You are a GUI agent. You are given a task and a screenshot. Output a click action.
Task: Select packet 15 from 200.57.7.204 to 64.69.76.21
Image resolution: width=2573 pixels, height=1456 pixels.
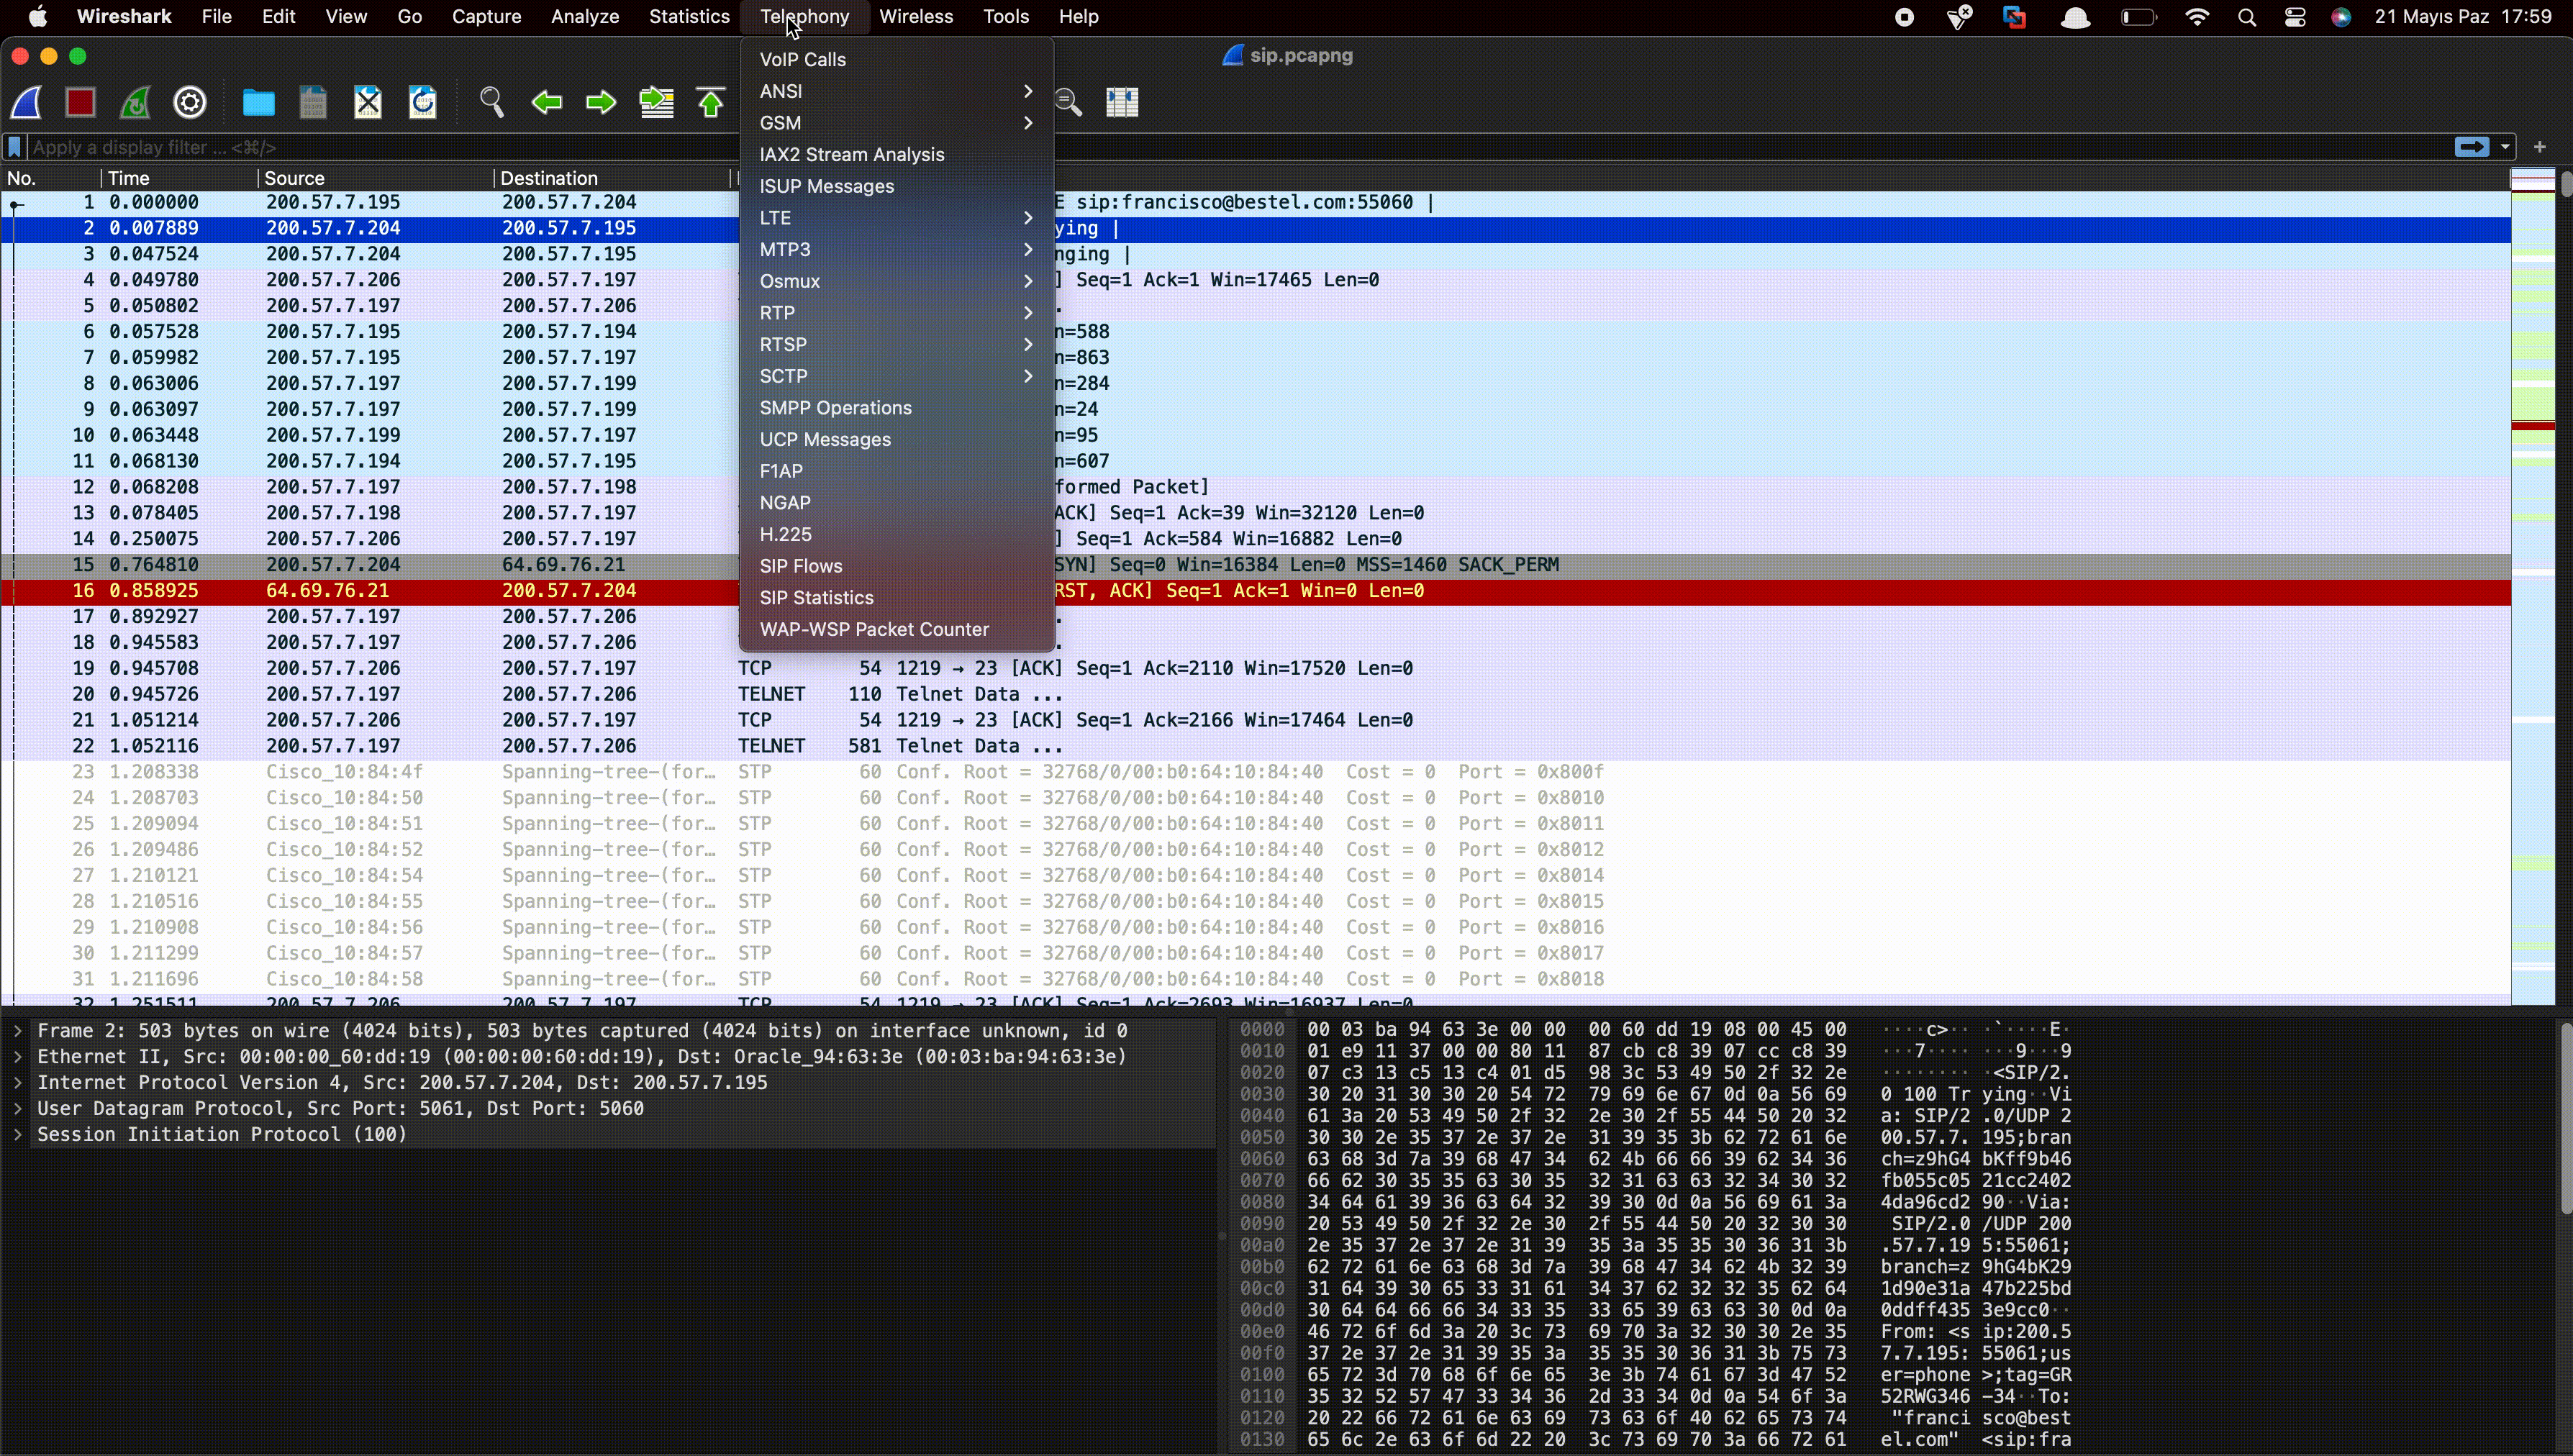coord(1256,565)
